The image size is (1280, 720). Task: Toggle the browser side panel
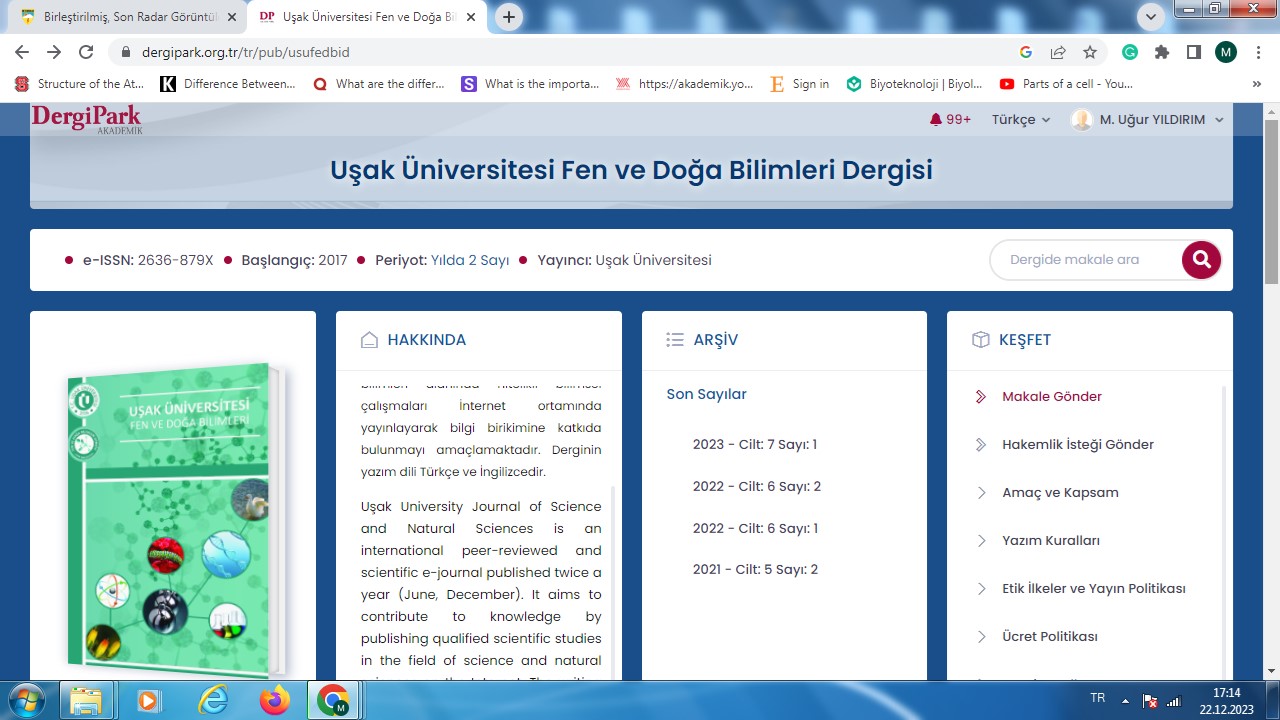pos(1194,52)
